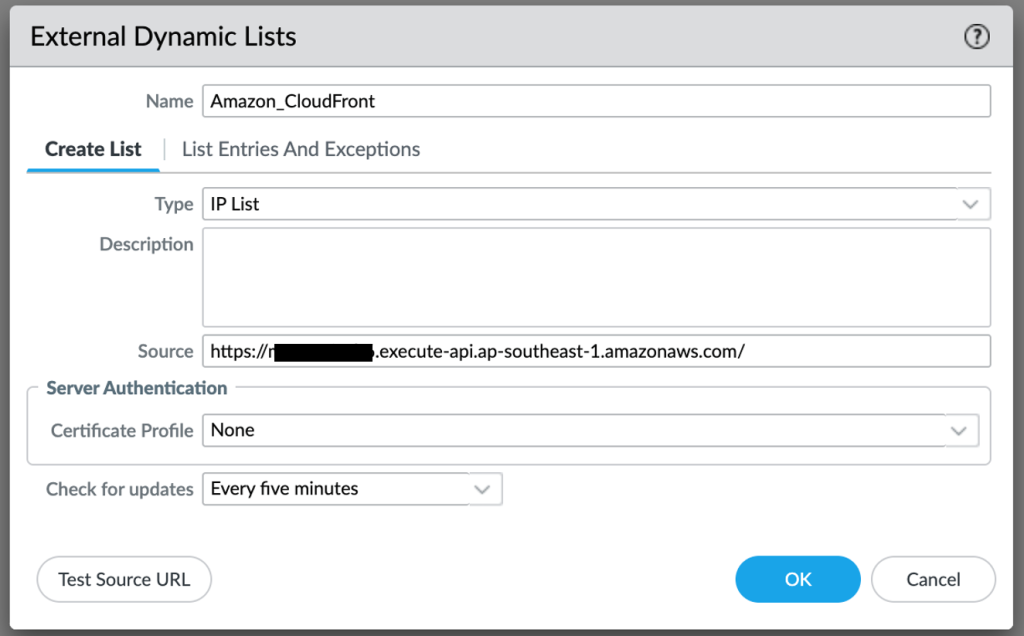Expand the Check for updates dropdown

pos(483,489)
